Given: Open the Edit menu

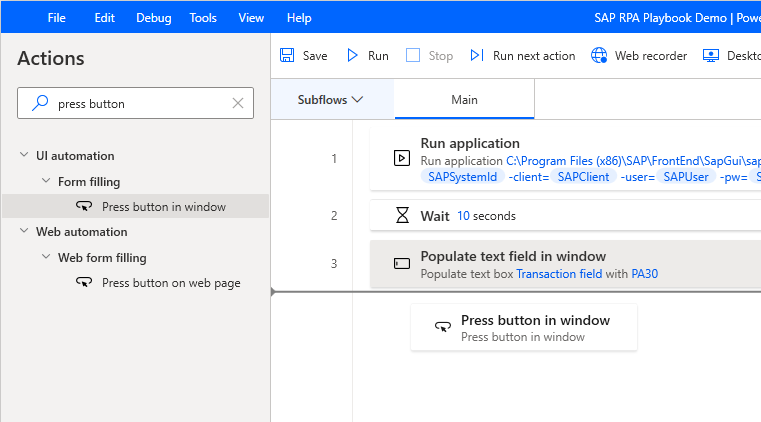Looking at the screenshot, I should pyautogui.click(x=104, y=18).
